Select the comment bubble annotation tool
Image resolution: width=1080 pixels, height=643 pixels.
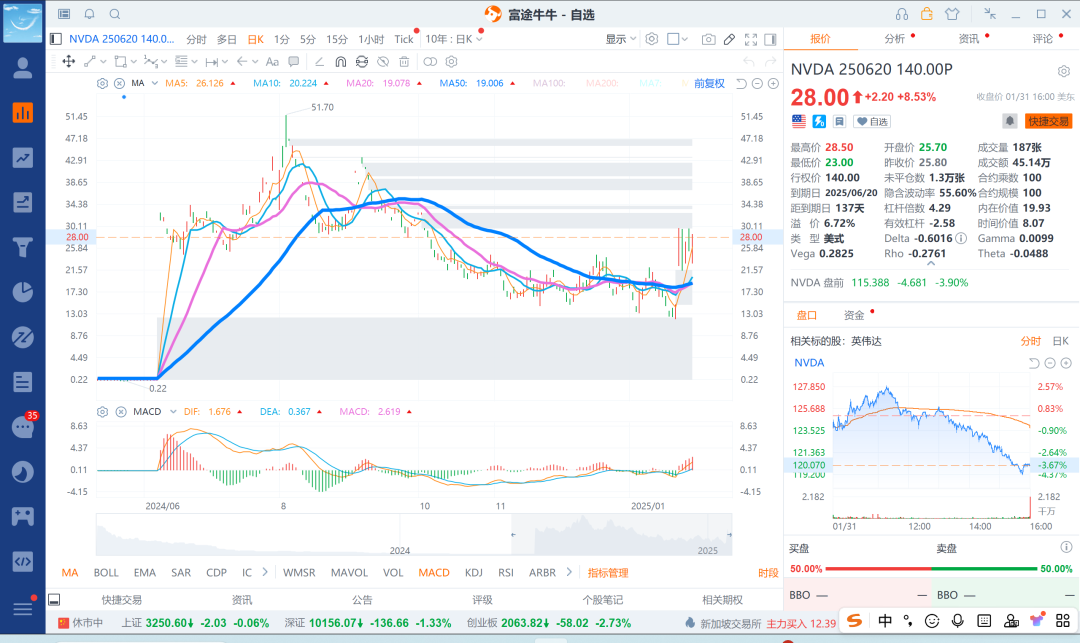click(x=294, y=61)
